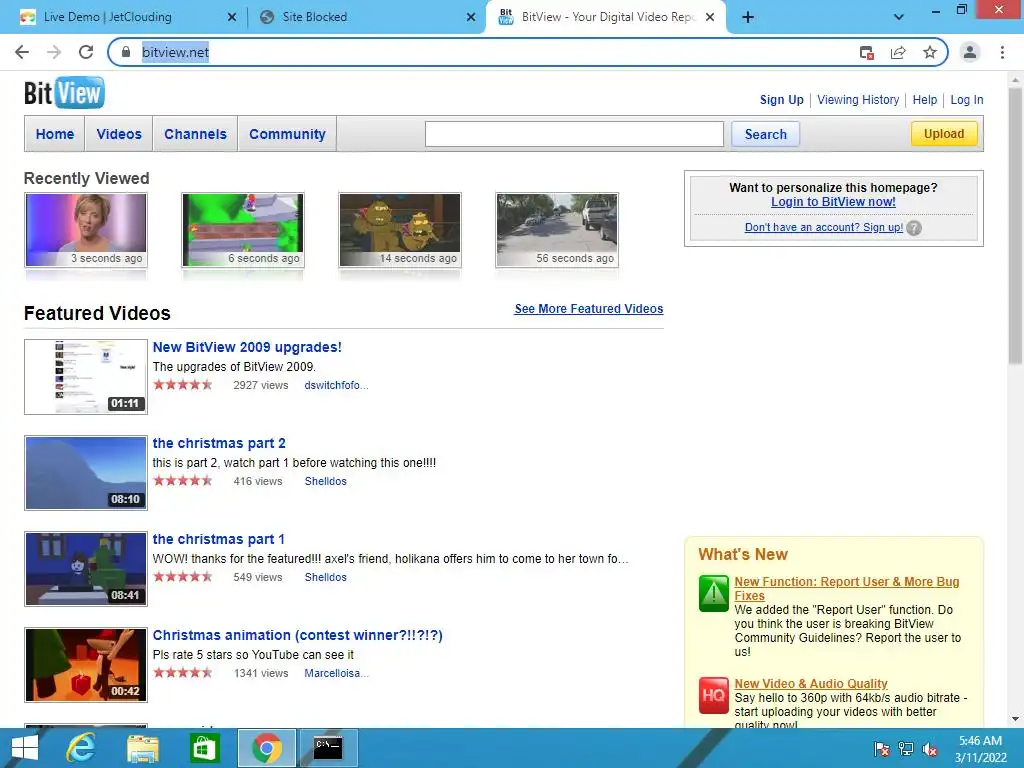Open recently viewed video from 14 seconds ago

pyautogui.click(x=400, y=230)
